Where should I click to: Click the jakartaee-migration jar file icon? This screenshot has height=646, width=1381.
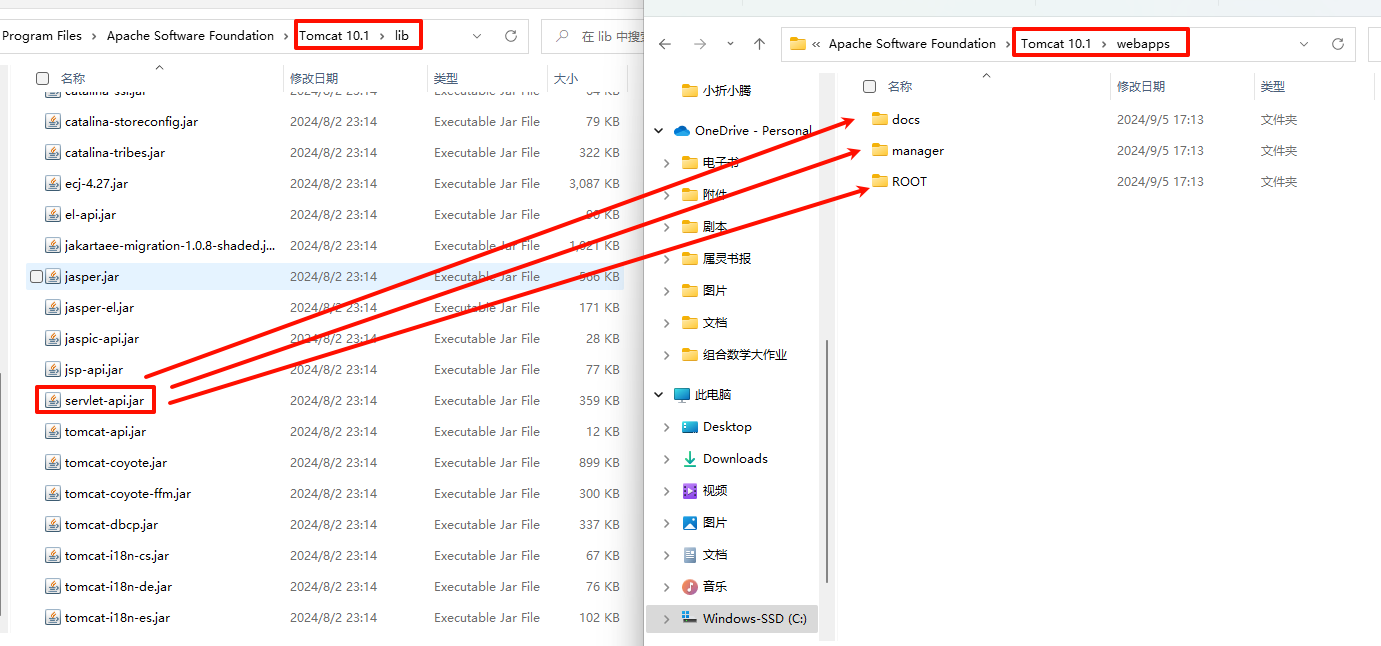pos(53,246)
